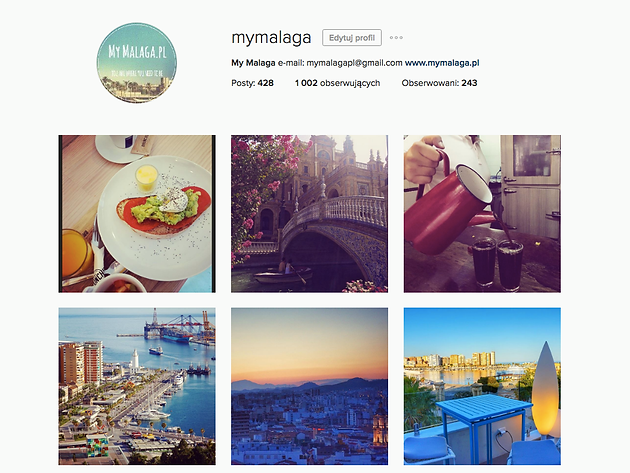Open the aerial harbor port photo
Image resolution: width=630 pixels, height=473 pixels.
[137, 386]
